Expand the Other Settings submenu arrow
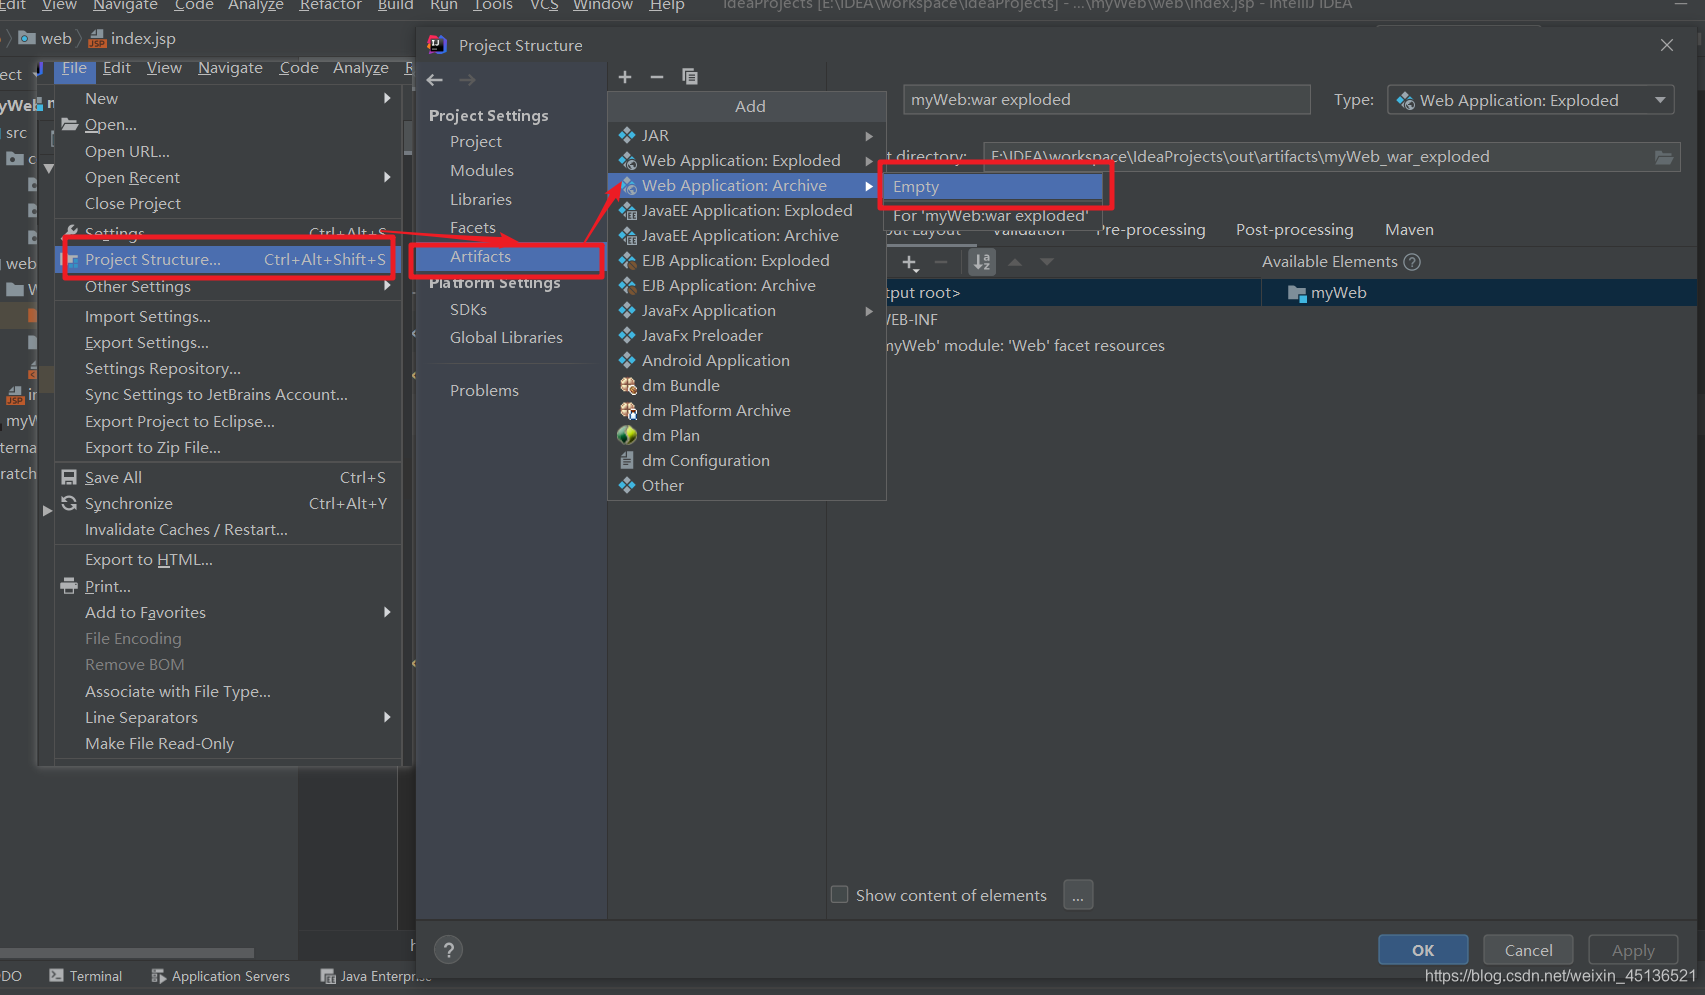This screenshot has height=995, width=1705. tap(387, 286)
